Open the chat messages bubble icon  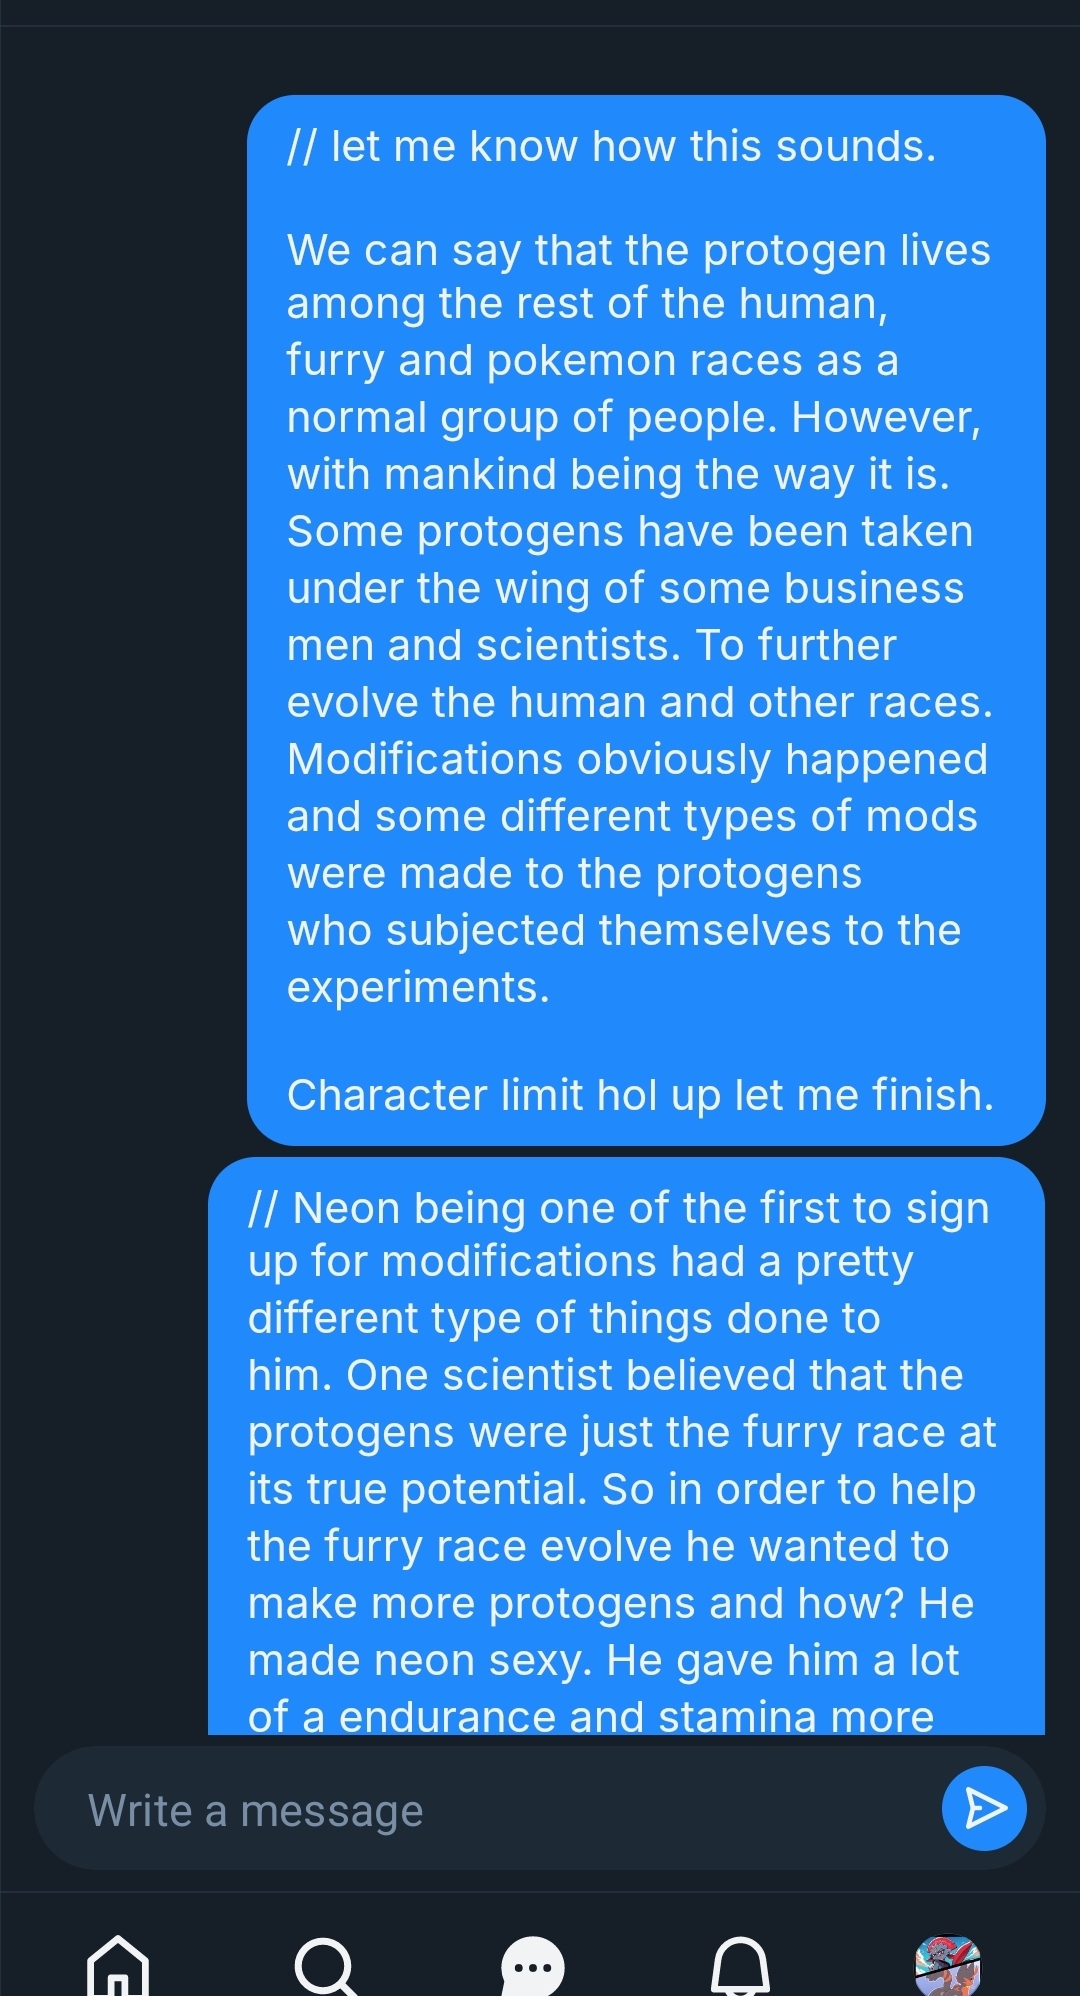pos(532,1966)
